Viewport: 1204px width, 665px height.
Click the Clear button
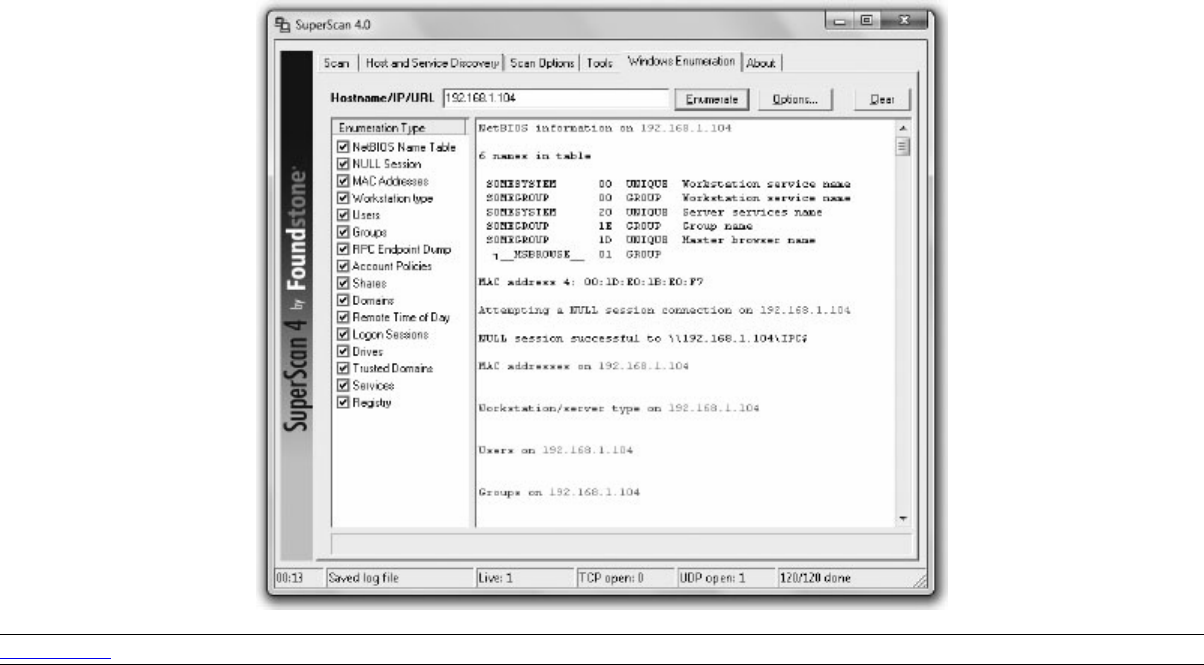[x=881, y=99]
